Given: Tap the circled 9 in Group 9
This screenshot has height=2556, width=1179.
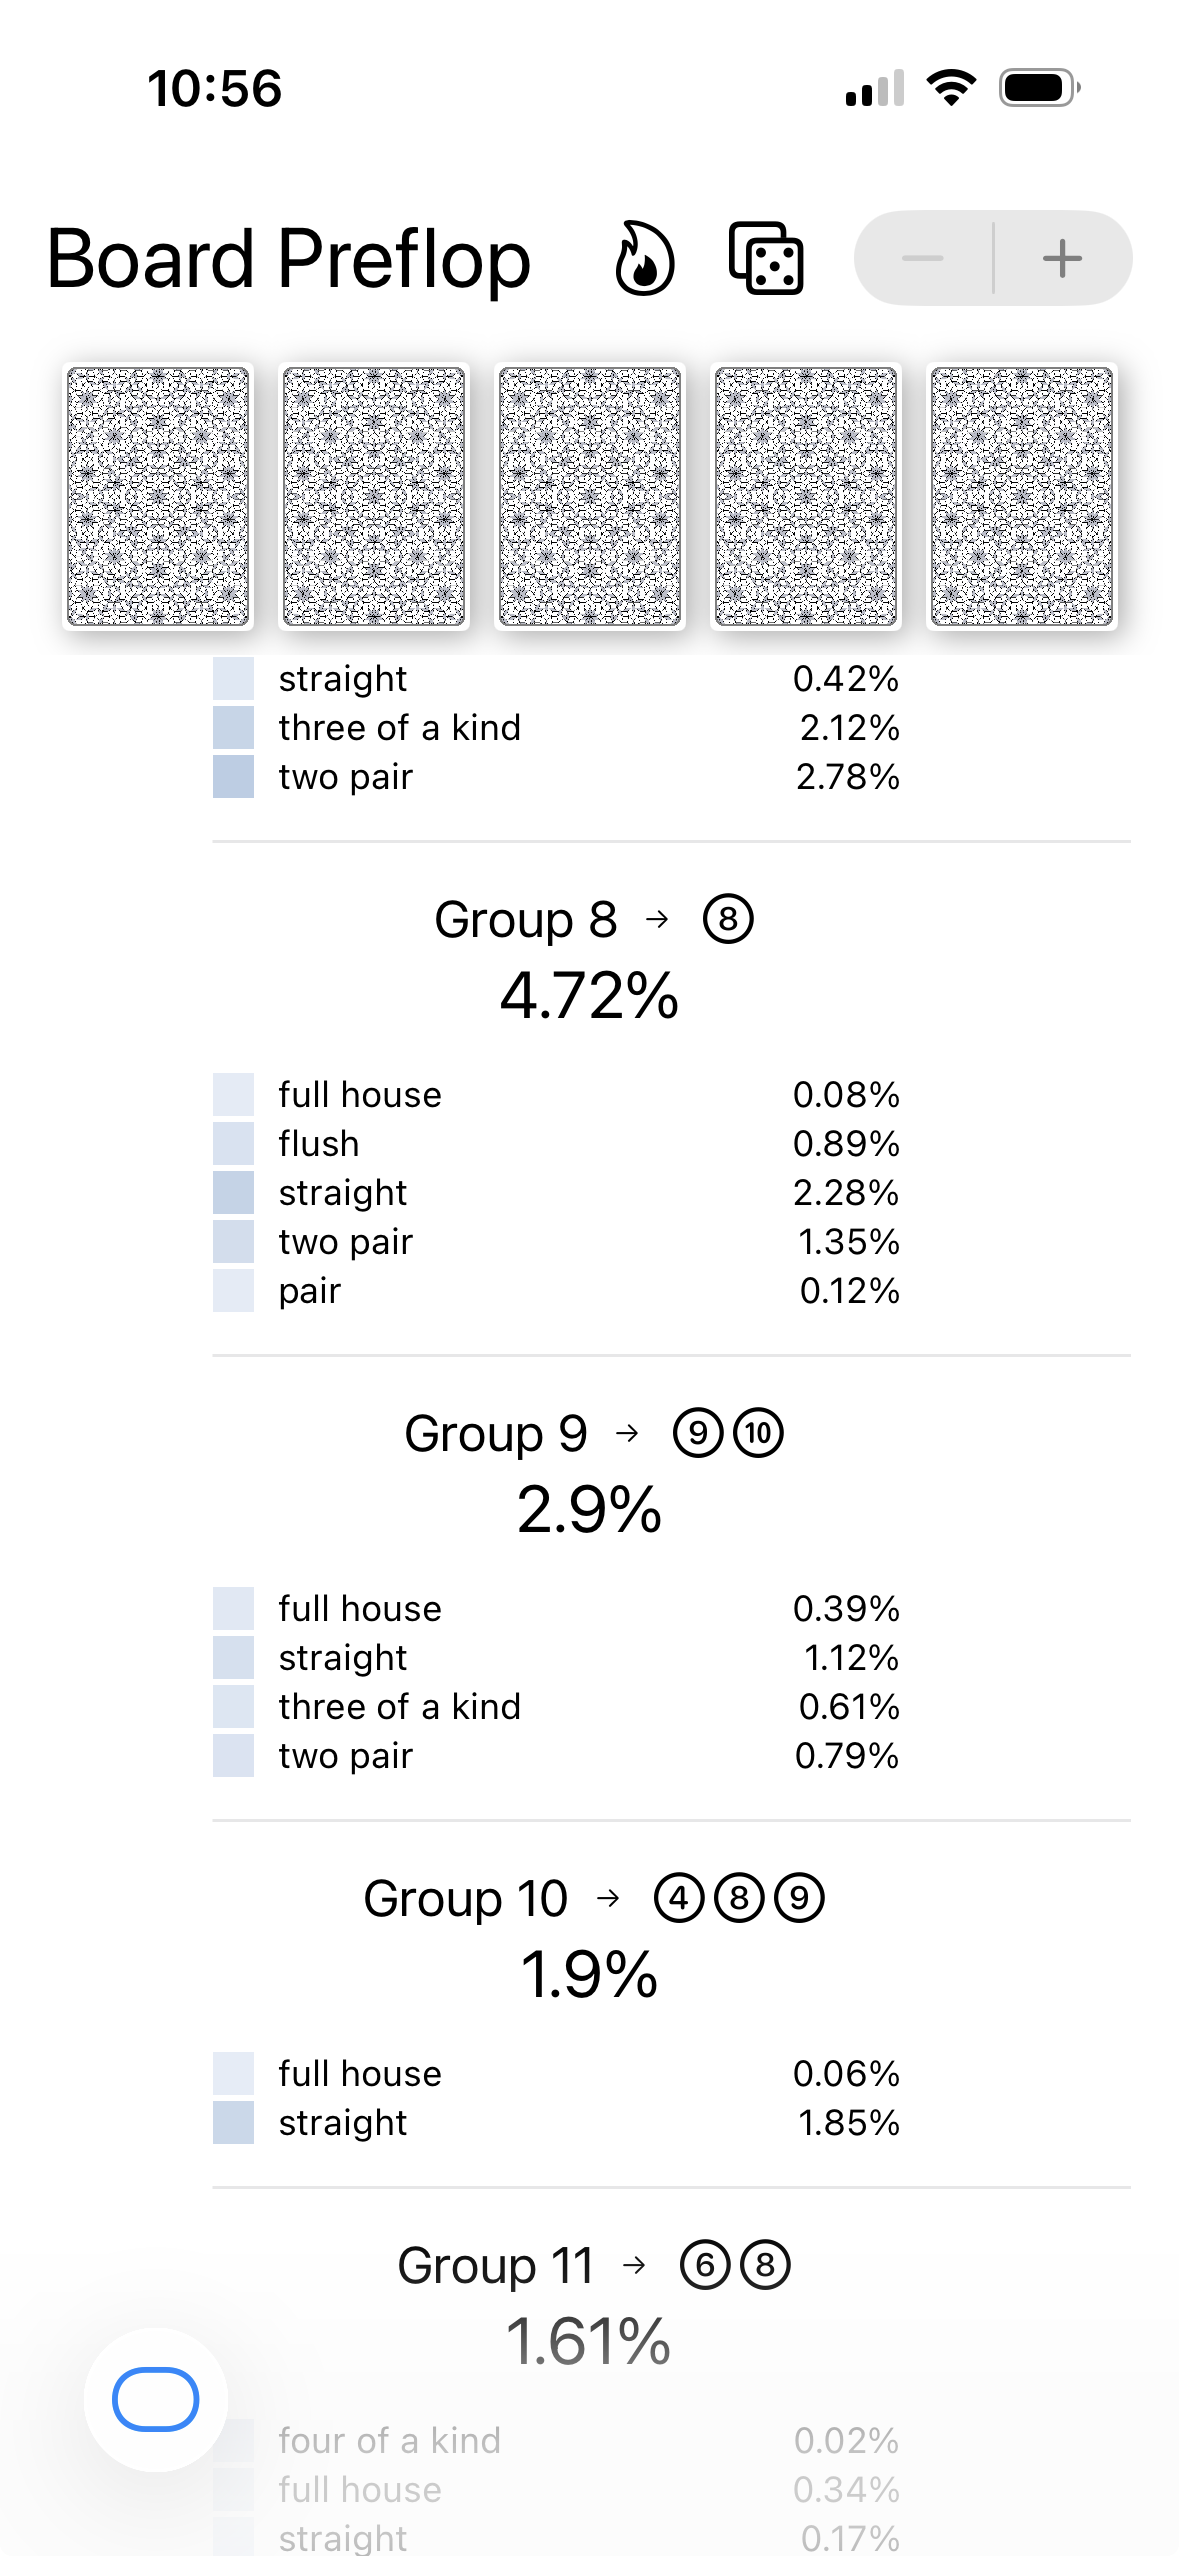Looking at the screenshot, I should pos(698,1433).
